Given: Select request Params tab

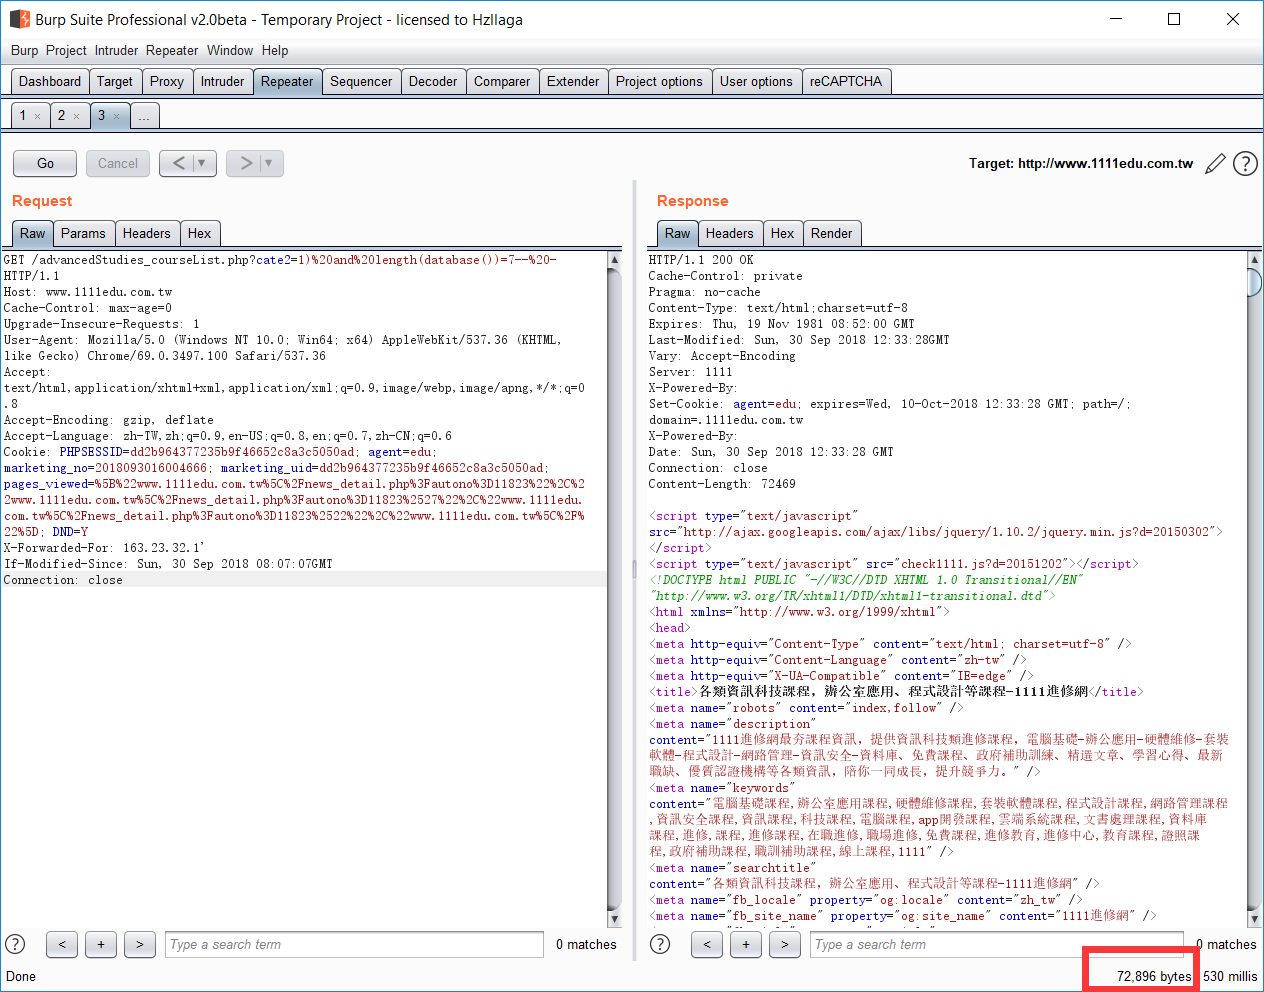Looking at the screenshot, I should pos(83,233).
